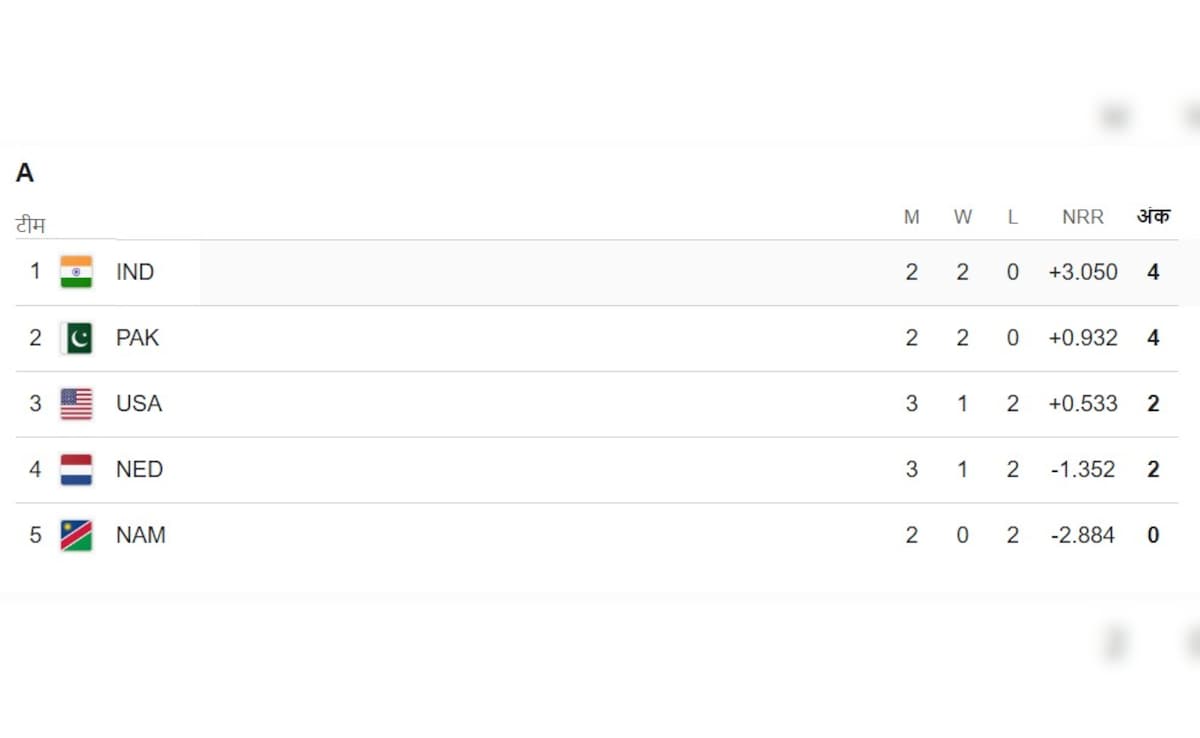Select the NED team name
1200x738 pixels.
(x=139, y=470)
